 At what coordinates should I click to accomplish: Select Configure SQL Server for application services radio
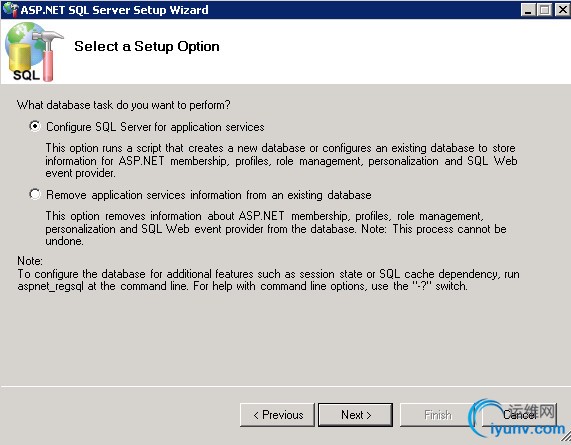click(x=35, y=126)
